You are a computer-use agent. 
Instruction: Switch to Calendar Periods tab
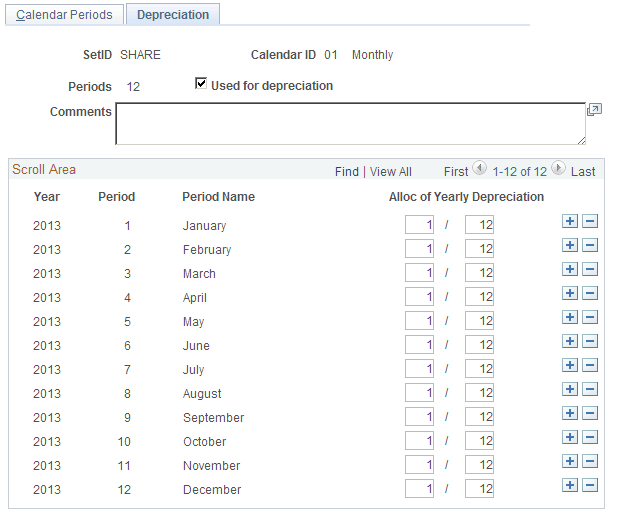pyautogui.click(x=65, y=15)
